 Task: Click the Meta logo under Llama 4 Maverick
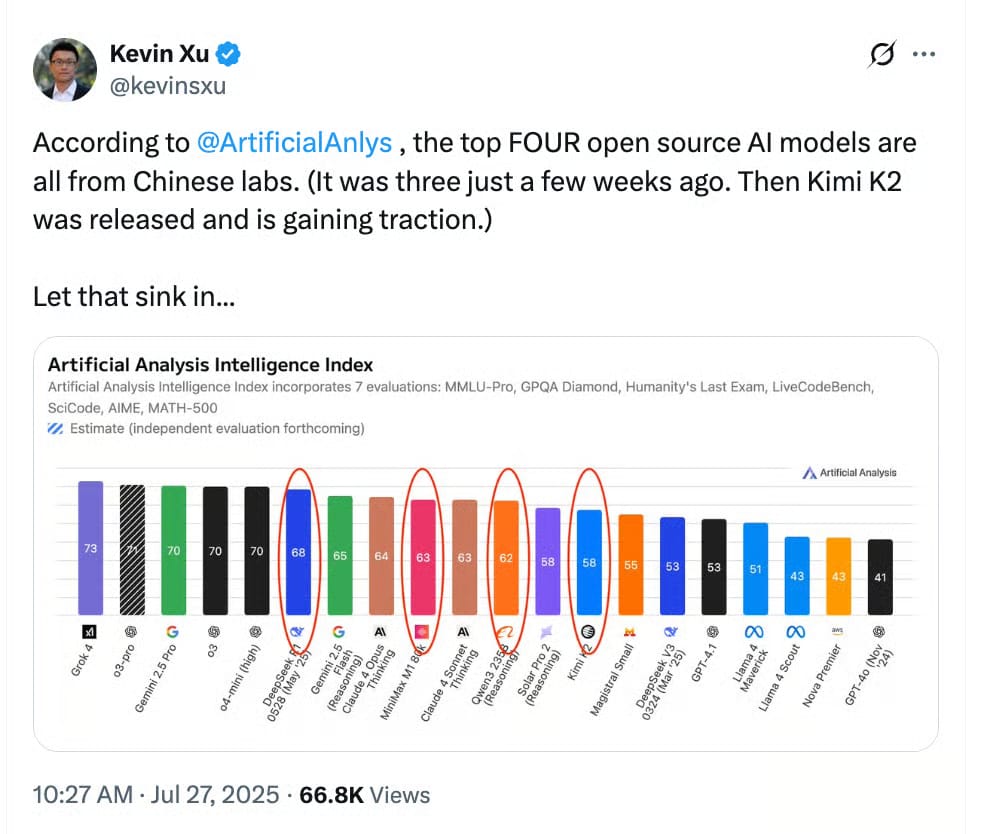[x=754, y=632]
